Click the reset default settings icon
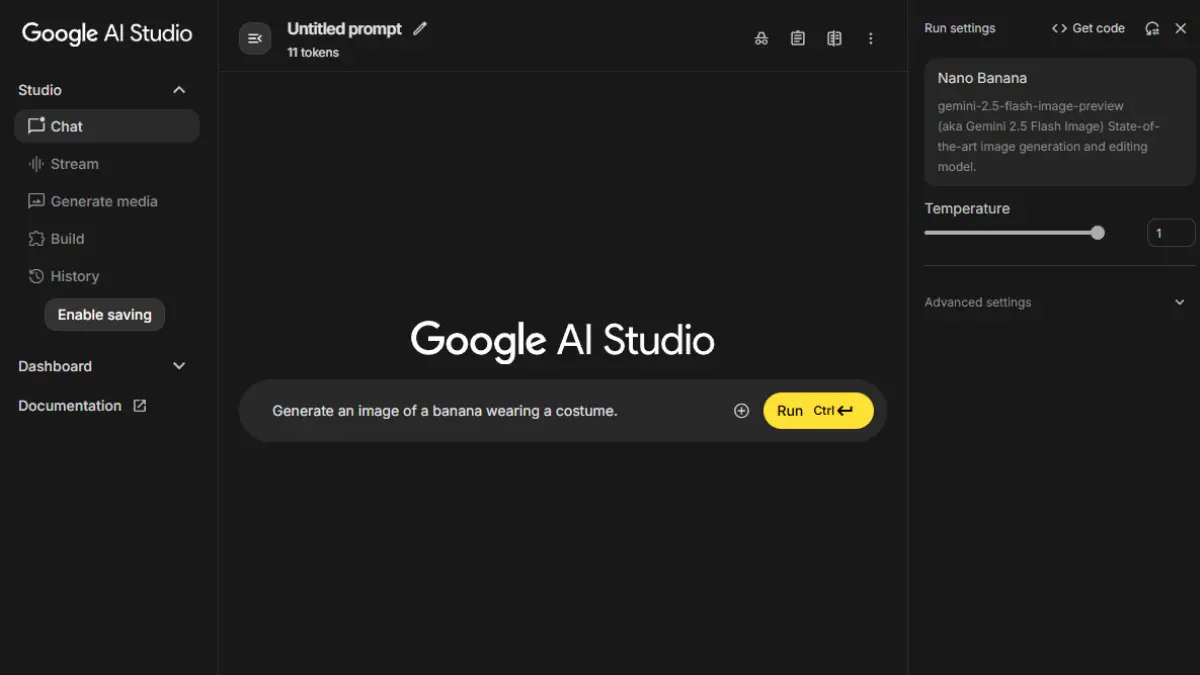 pos(1152,28)
